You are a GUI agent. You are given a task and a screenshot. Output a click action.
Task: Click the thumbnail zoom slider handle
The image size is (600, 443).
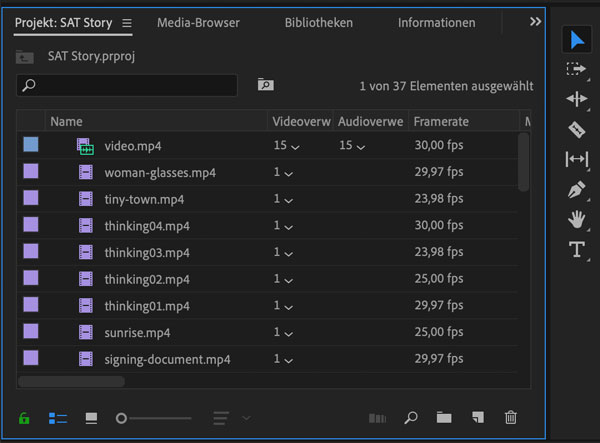(121, 418)
